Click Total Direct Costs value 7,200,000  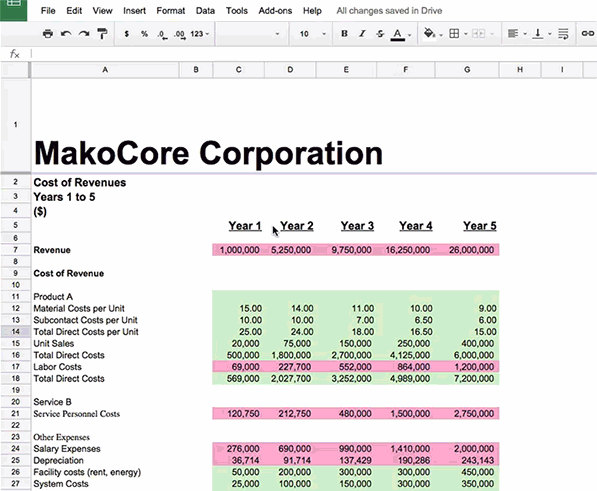click(474, 379)
